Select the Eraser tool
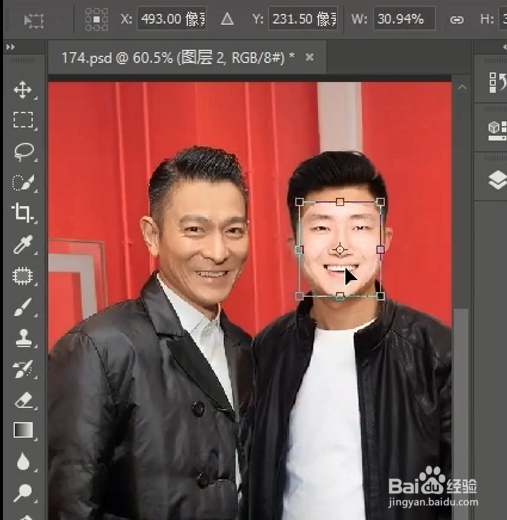Screen dimensions: 507x520 23,400
